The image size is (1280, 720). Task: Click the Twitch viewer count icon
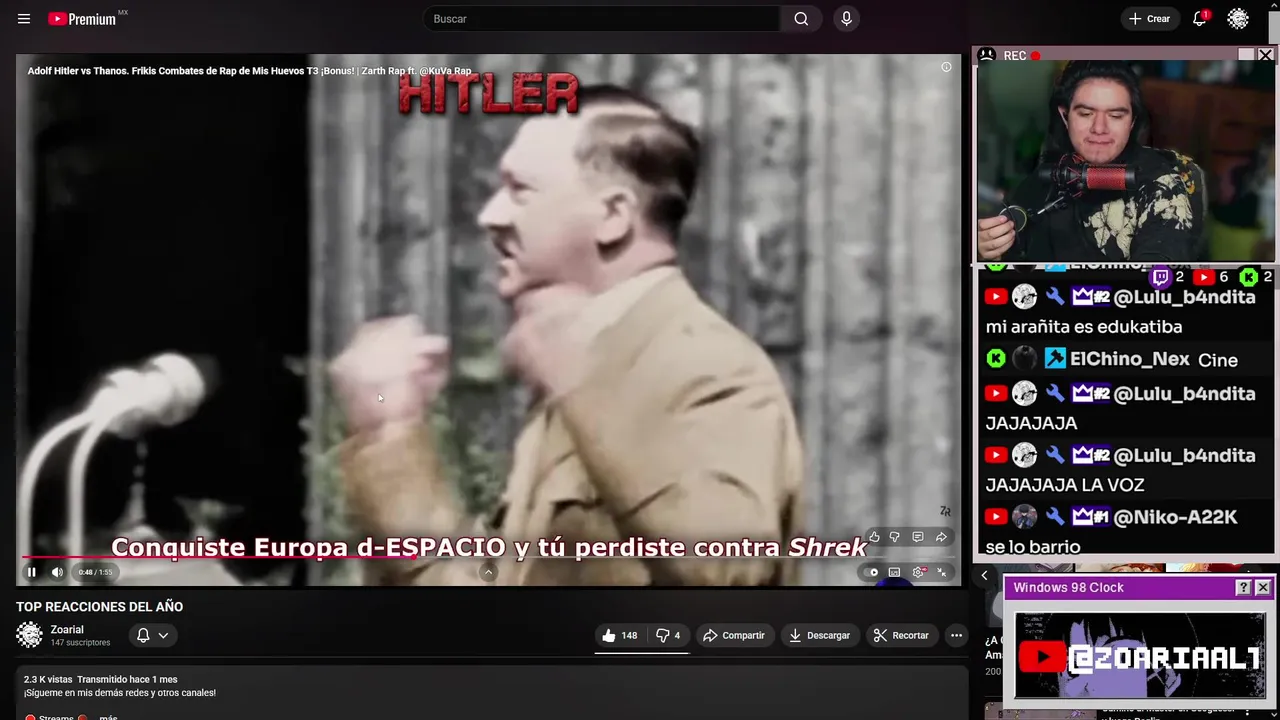tap(1160, 277)
